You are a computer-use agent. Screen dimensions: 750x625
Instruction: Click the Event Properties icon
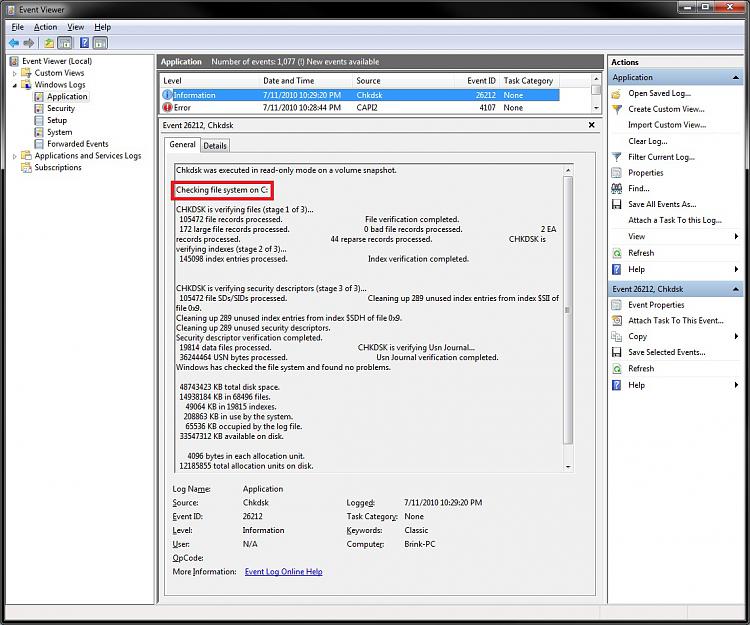coord(617,305)
